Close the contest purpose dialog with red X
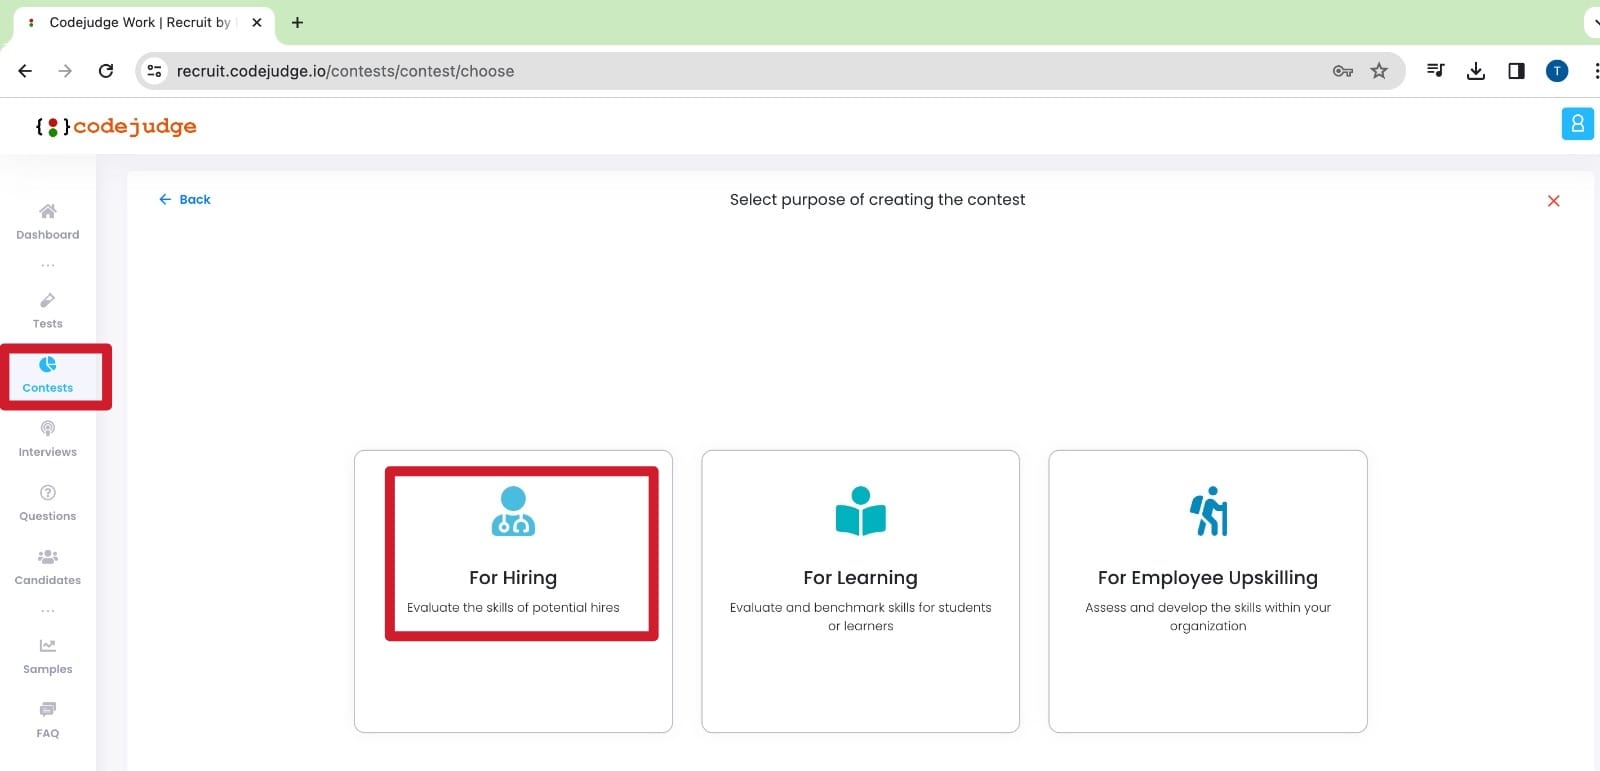 [x=1553, y=201]
